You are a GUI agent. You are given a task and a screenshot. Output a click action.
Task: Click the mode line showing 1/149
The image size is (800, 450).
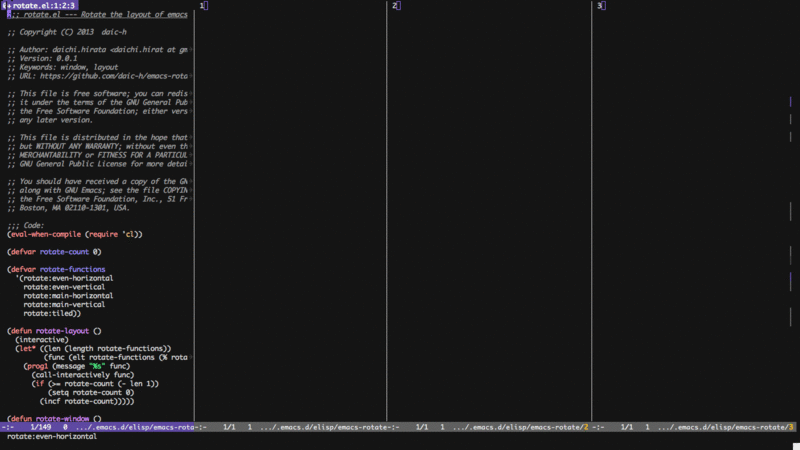point(97,427)
